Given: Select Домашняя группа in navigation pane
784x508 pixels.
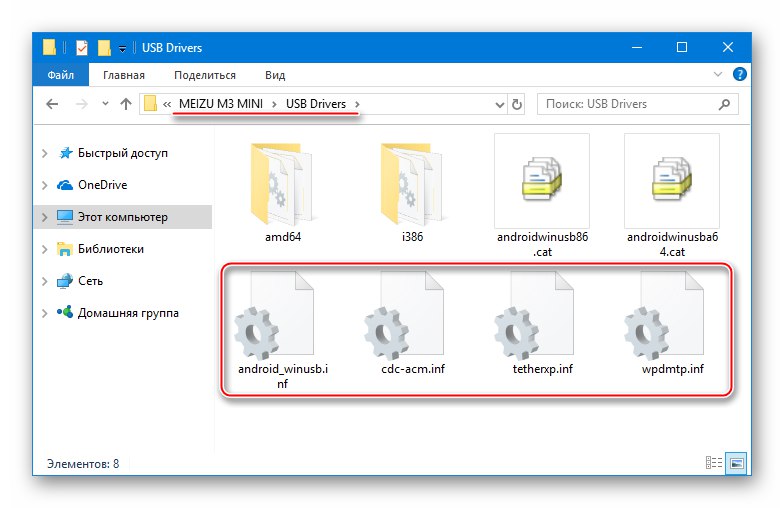Looking at the screenshot, I should point(128,313).
